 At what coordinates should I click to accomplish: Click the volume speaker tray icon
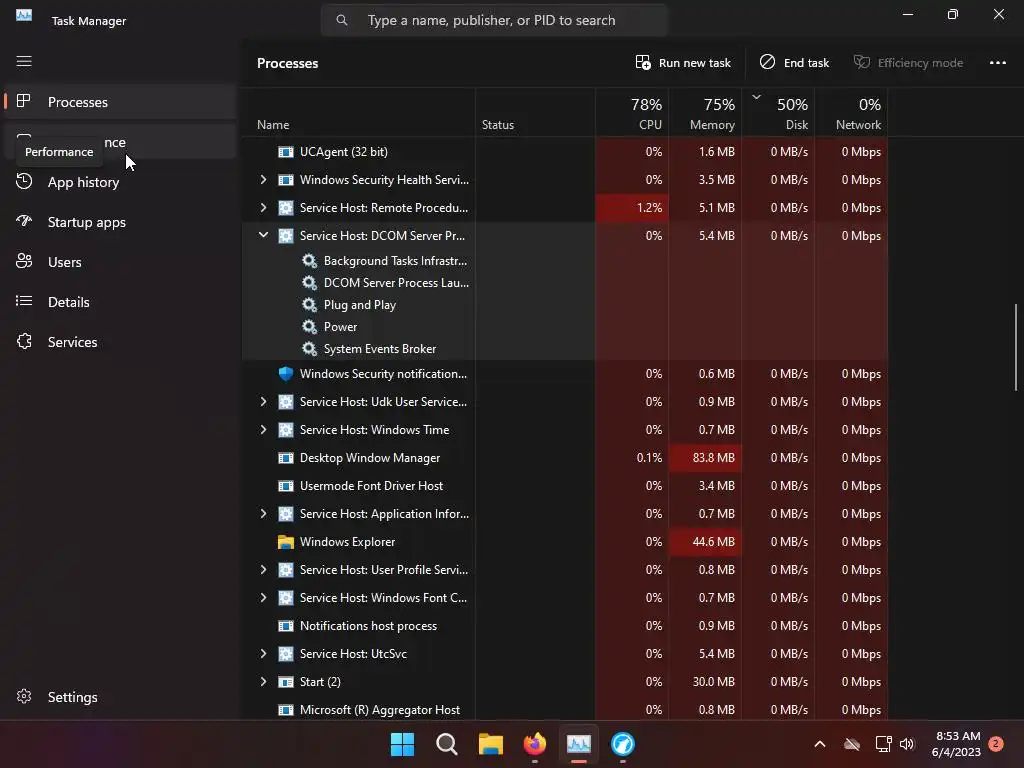tap(907, 744)
